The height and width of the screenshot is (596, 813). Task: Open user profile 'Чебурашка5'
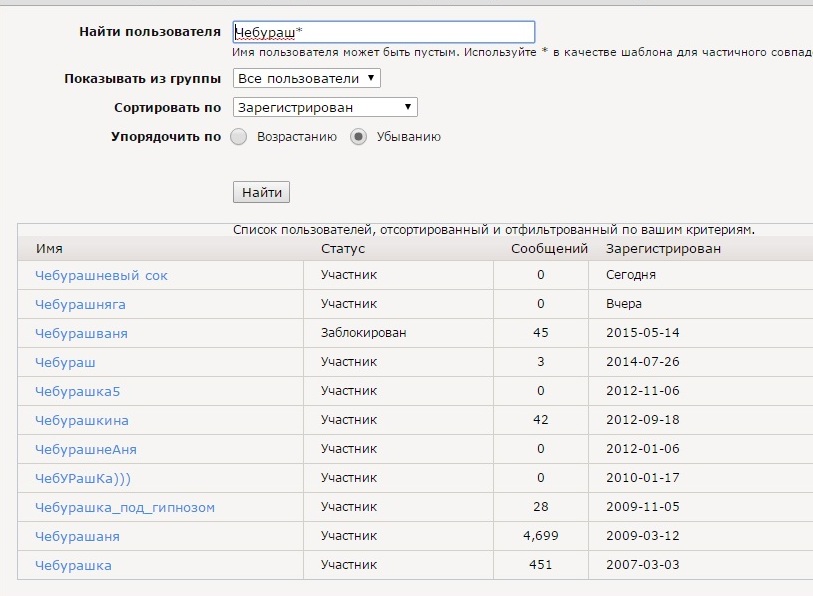tap(77, 391)
